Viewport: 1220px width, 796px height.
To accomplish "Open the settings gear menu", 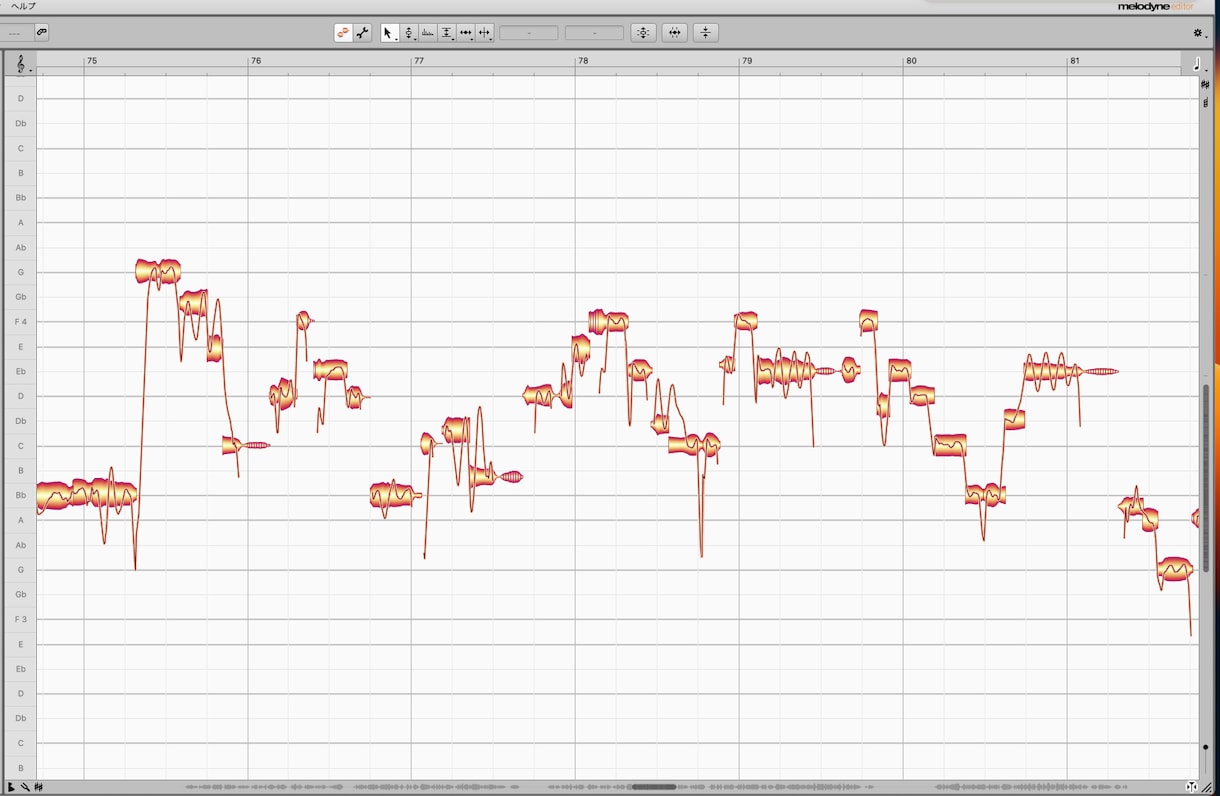I will pos(1198,33).
